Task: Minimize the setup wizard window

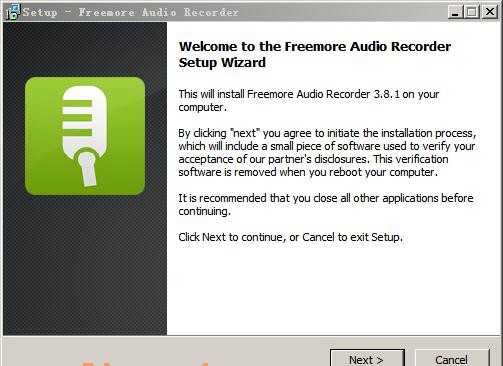Action: pyautogui.click(x=455, y=13)
